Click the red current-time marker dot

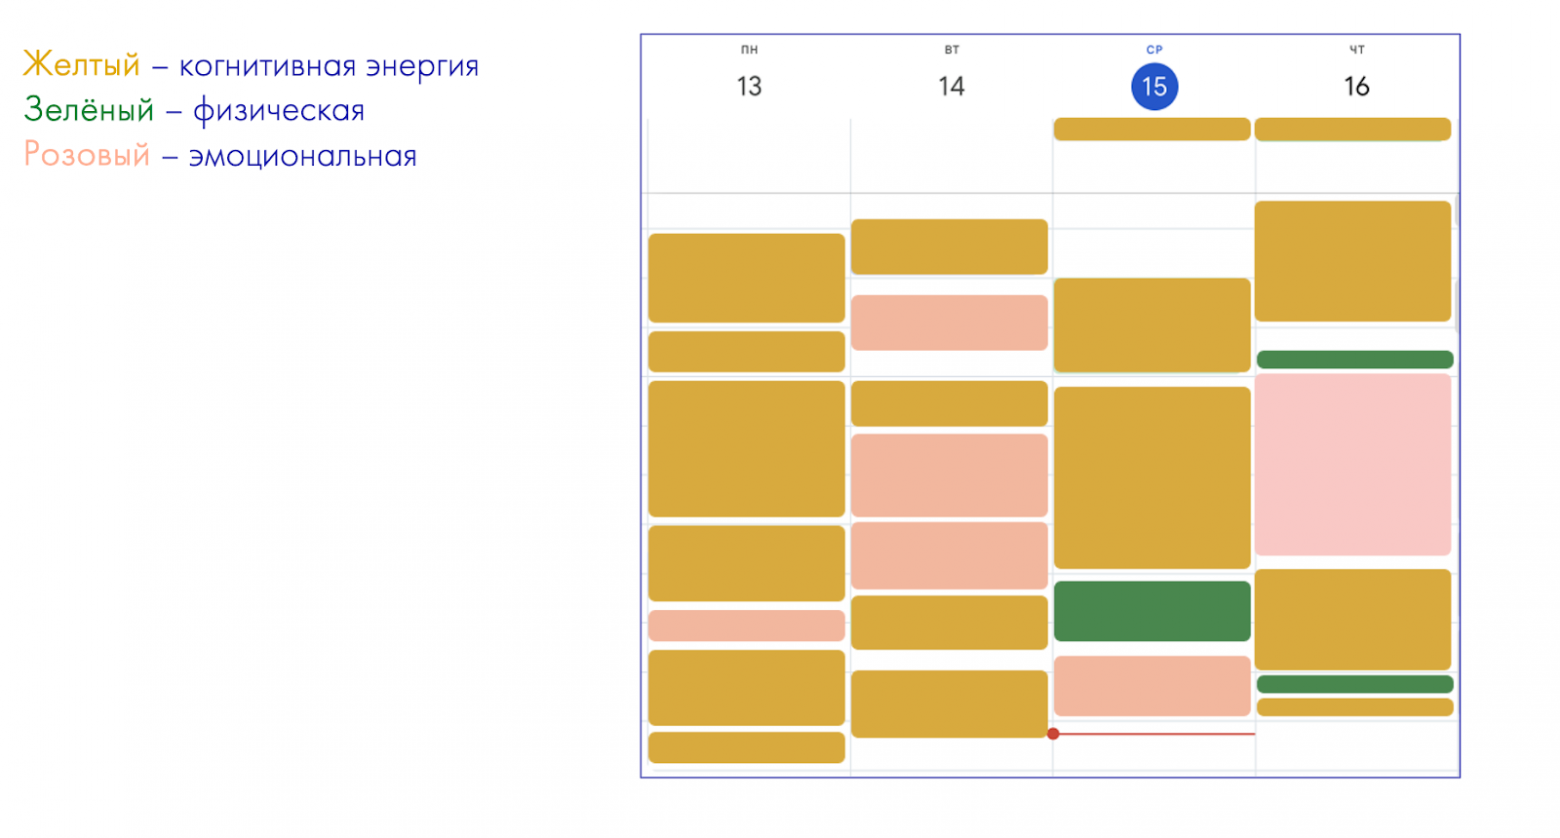point(1053,734)
